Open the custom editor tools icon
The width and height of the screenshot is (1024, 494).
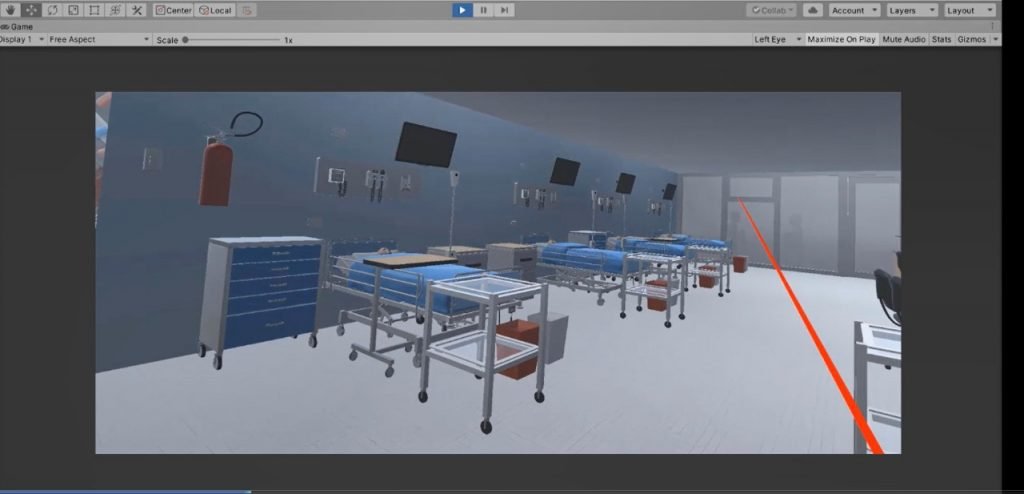click(x=137, y=10)
